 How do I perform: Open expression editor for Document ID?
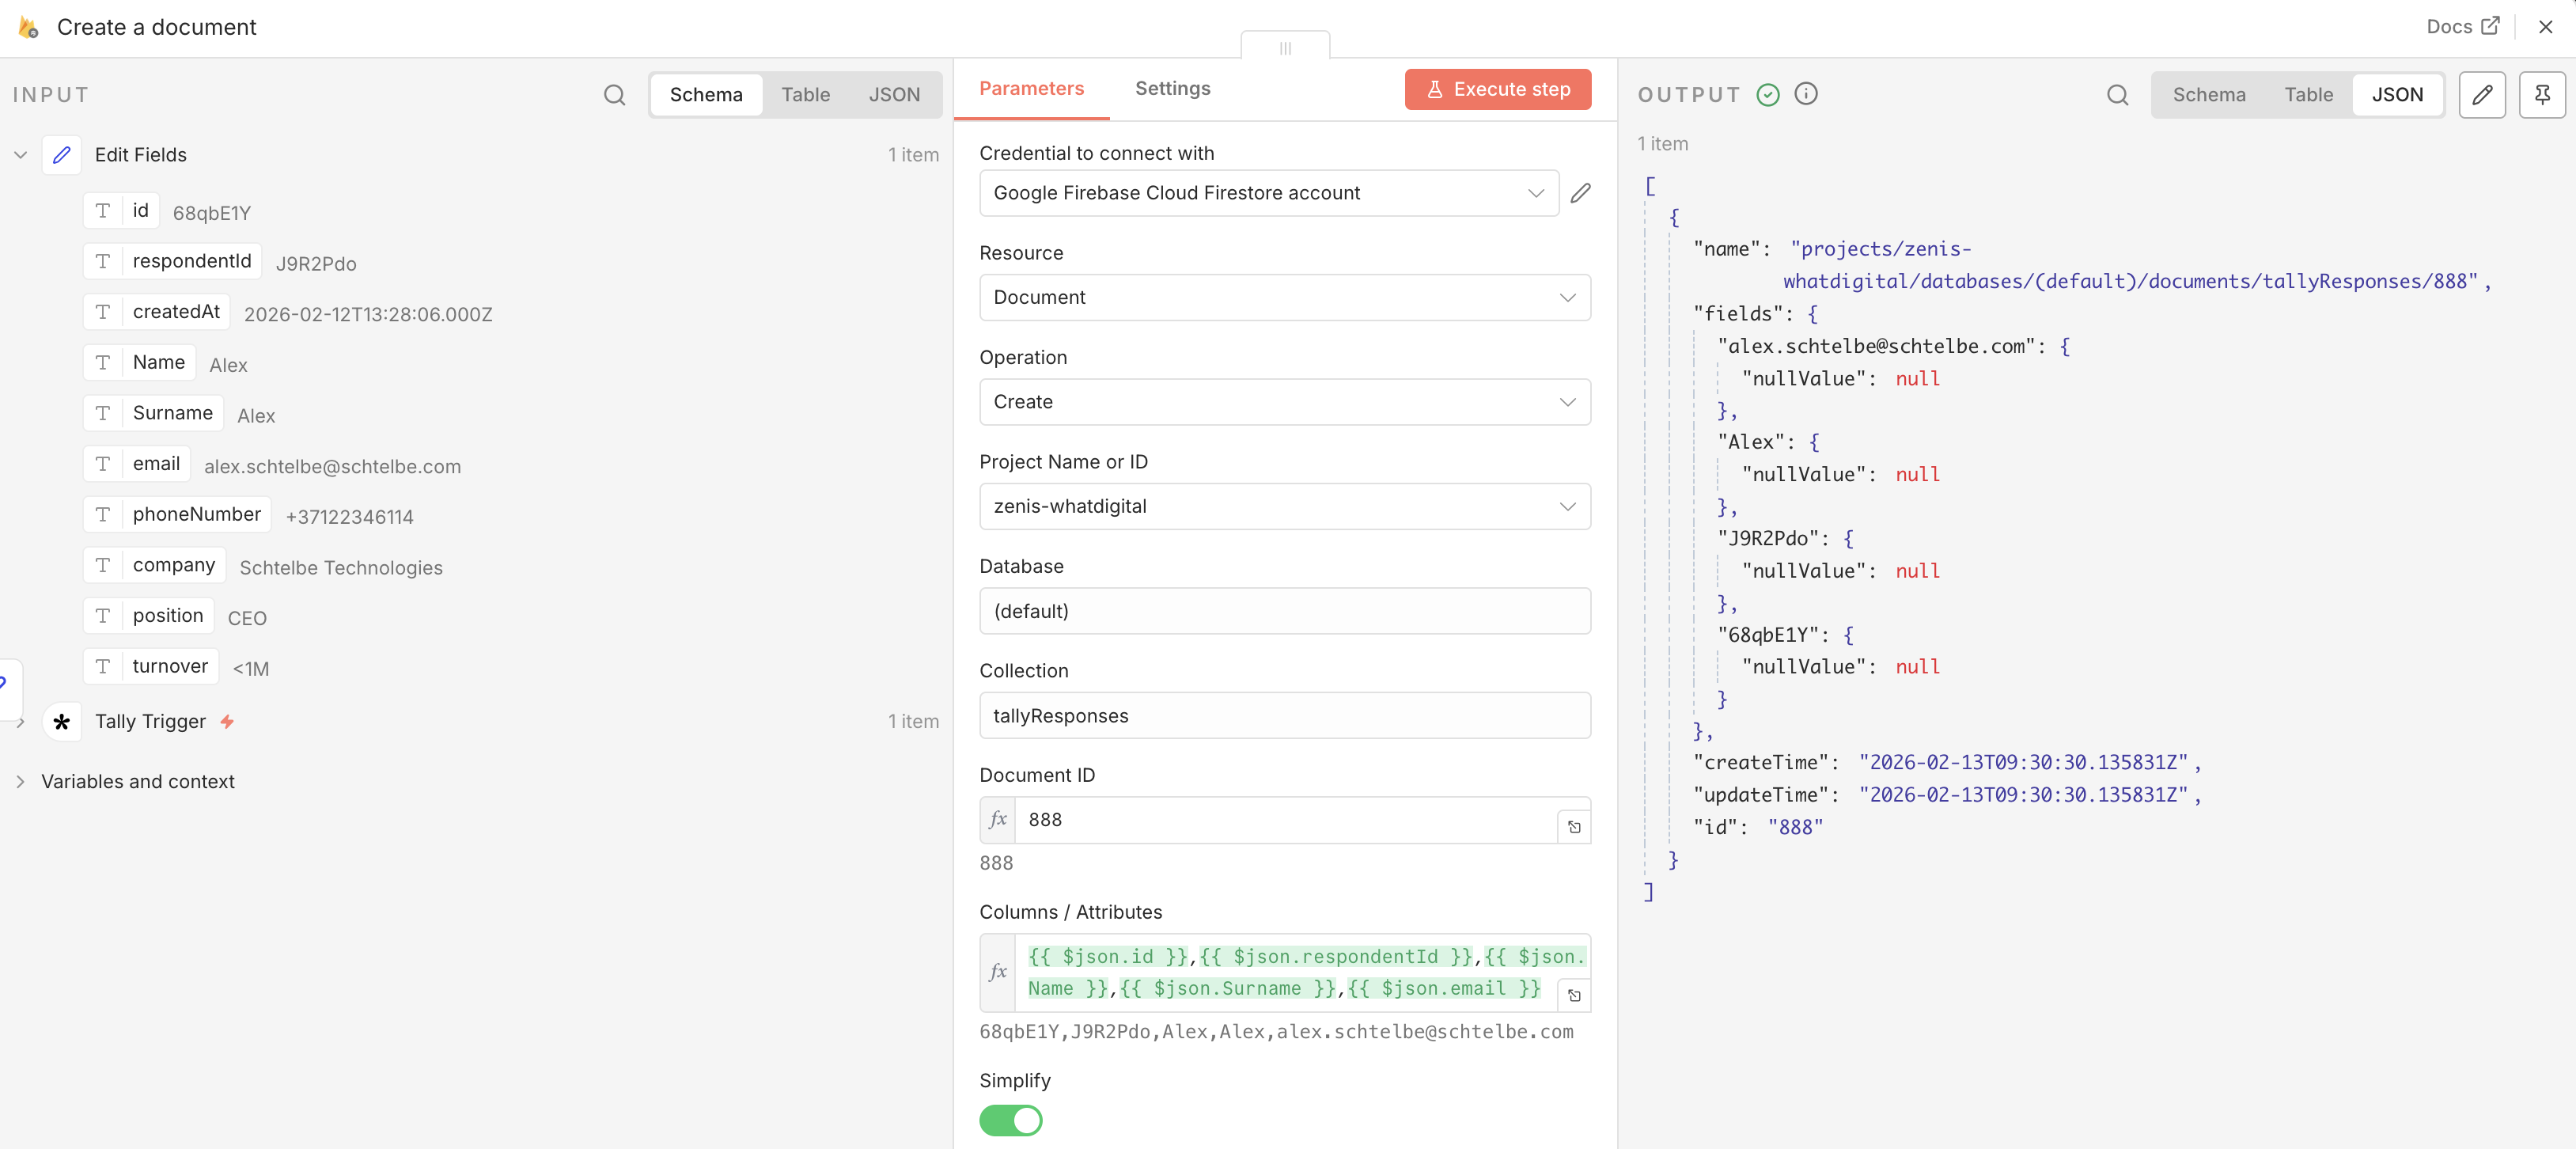click(1574, 827)
